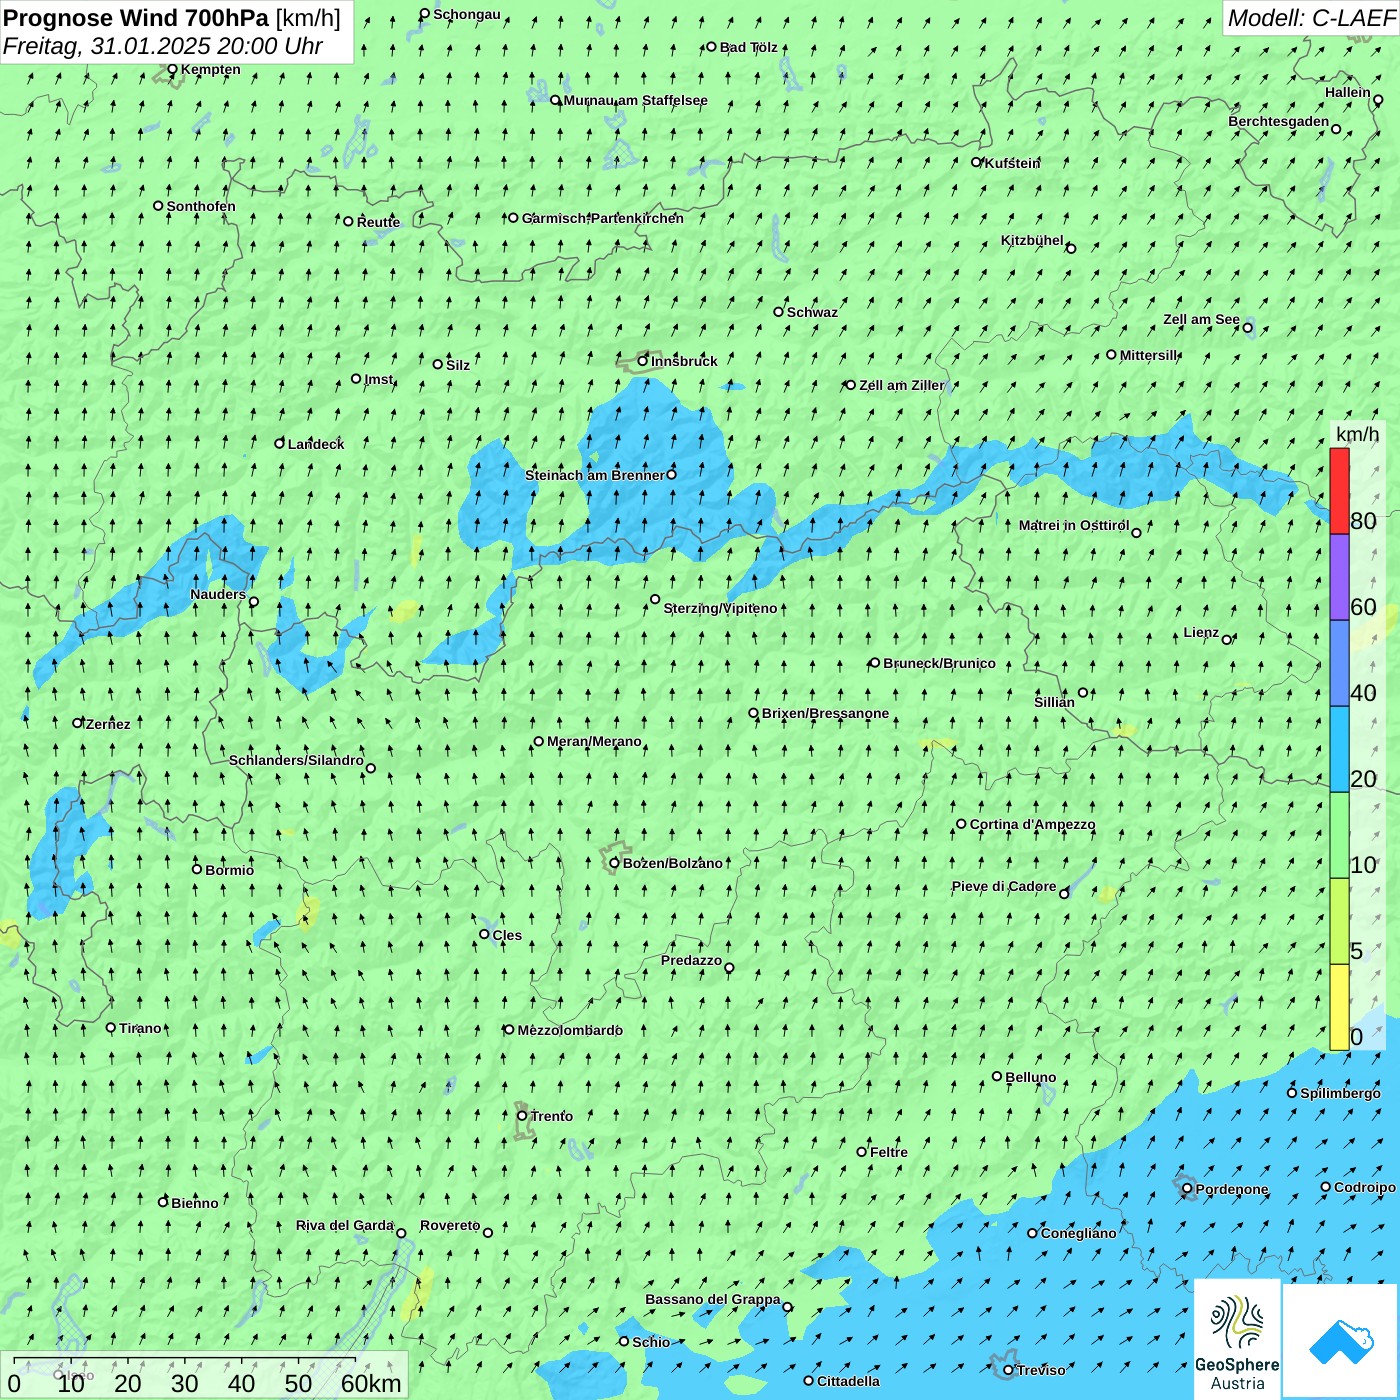Click the 'Brixen/Bressanone' label
This screenshot has width=1400, height=1400.
pyautogui.click(x=825, y=713)
